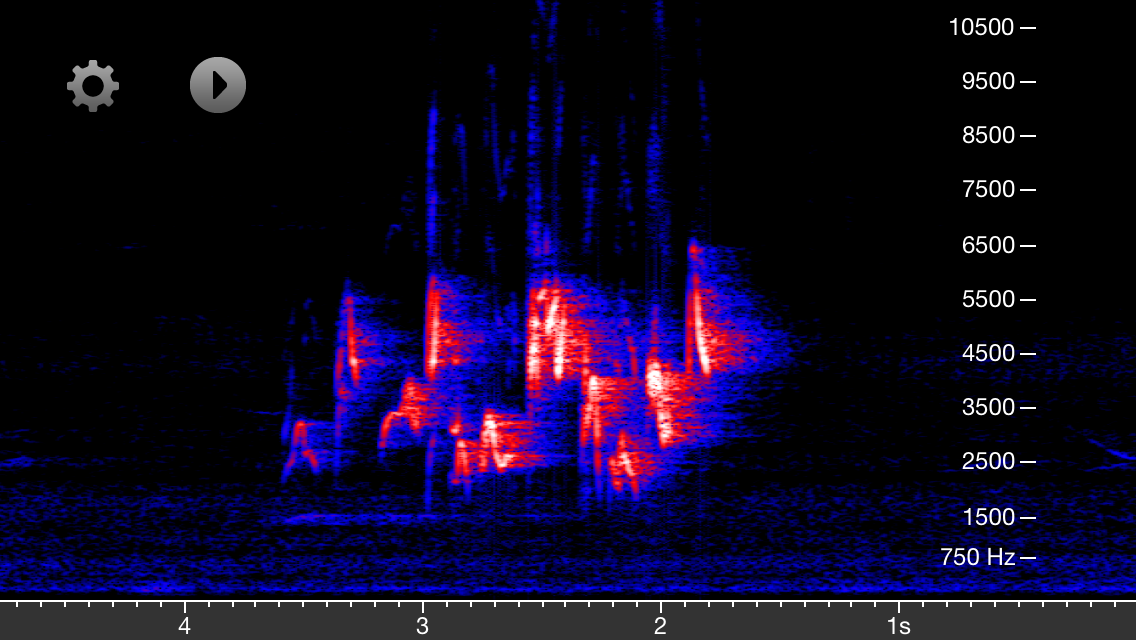Viewport: 1136px width, 640px height.
Task: Click the 6500 frequency gridline marker
Action: [1026, 244]
